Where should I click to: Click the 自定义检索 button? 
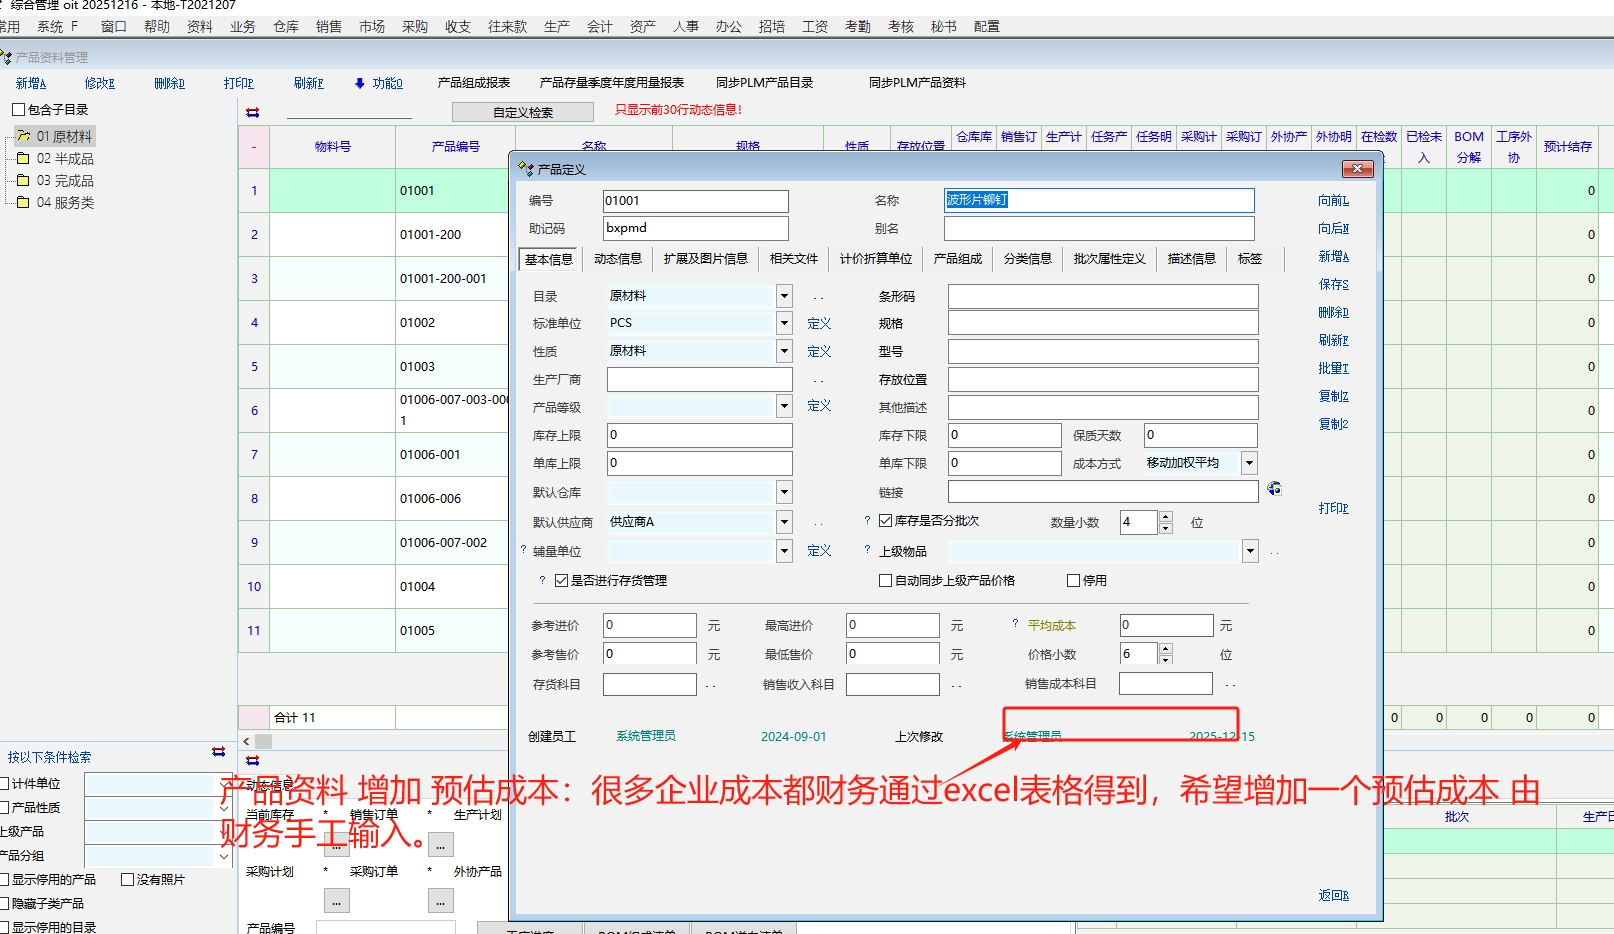click(522, 112)
